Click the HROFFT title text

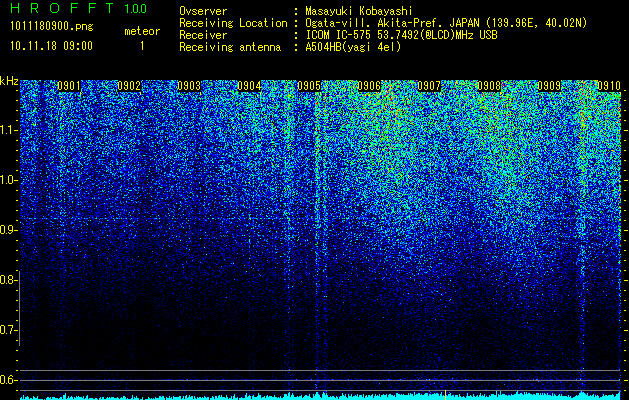62,8
